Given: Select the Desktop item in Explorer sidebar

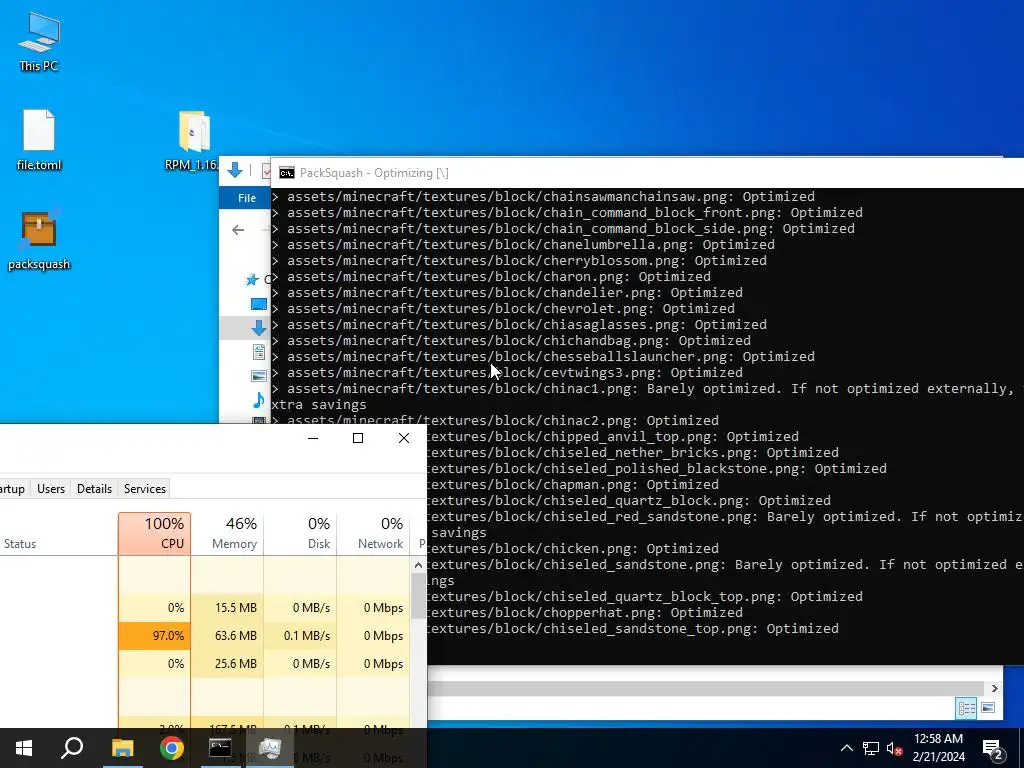Looking at the screenshot, I should [259, 304].
